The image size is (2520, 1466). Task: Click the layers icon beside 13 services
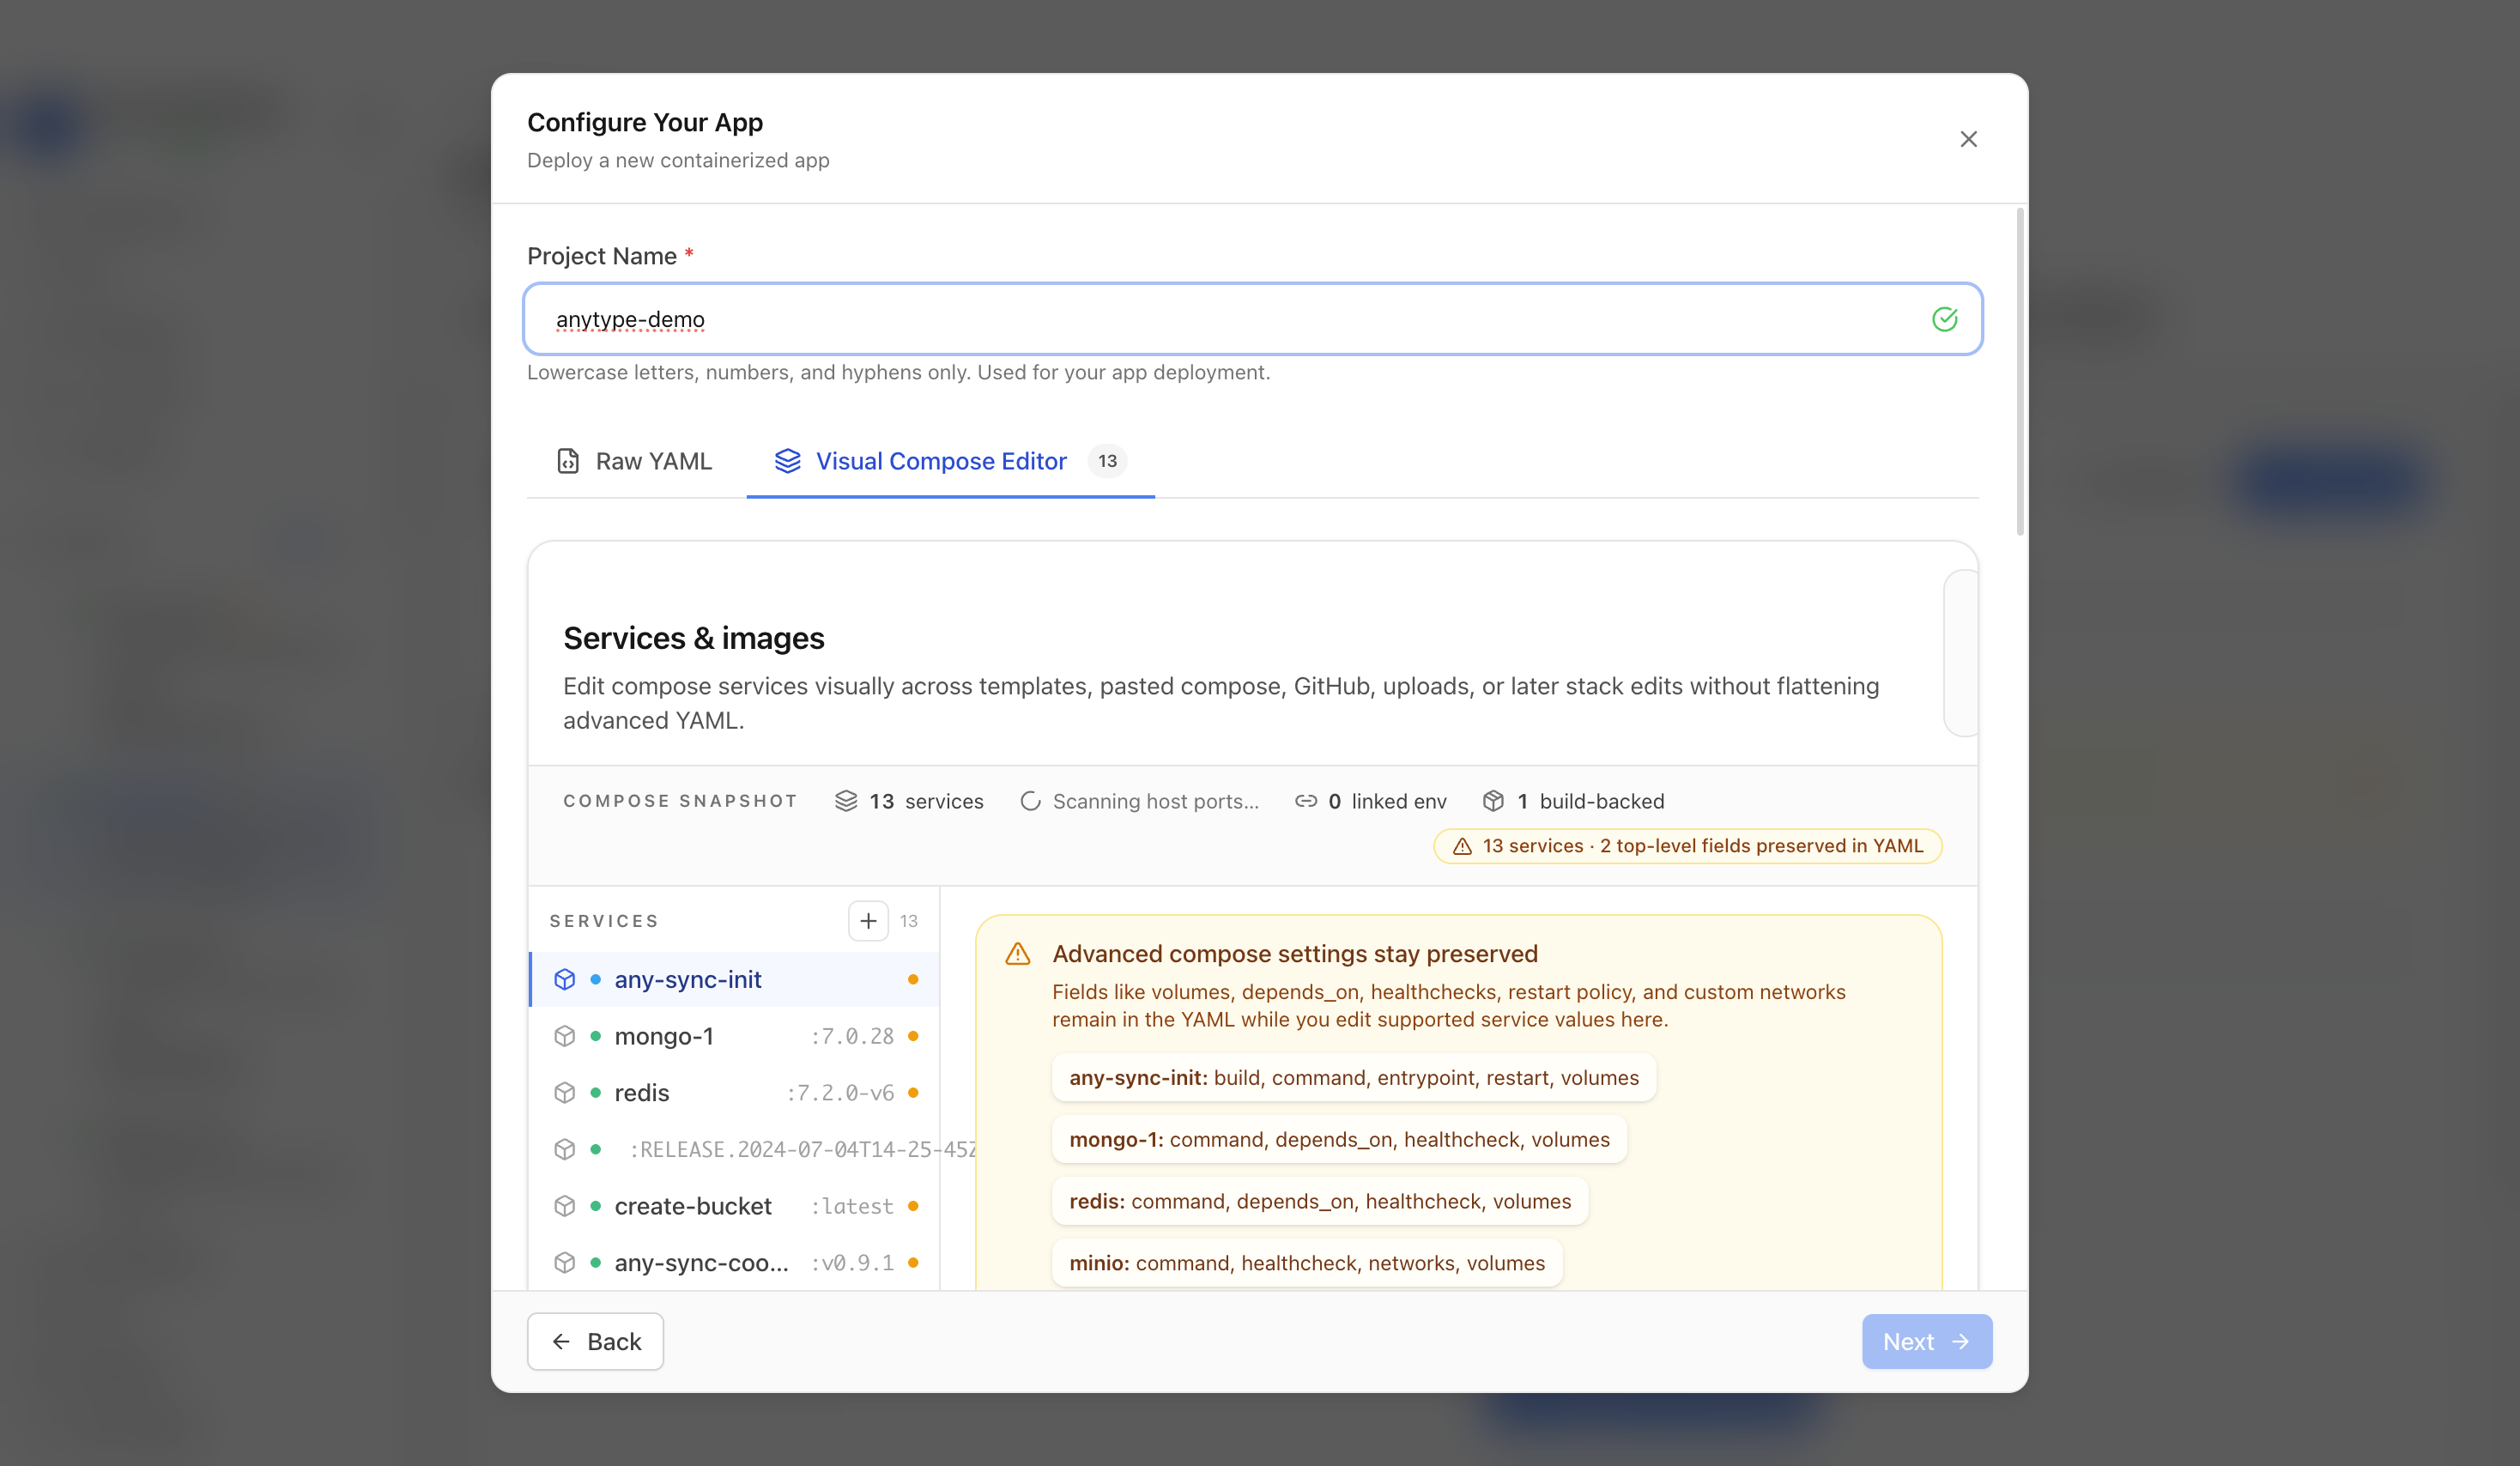point(846,801)
